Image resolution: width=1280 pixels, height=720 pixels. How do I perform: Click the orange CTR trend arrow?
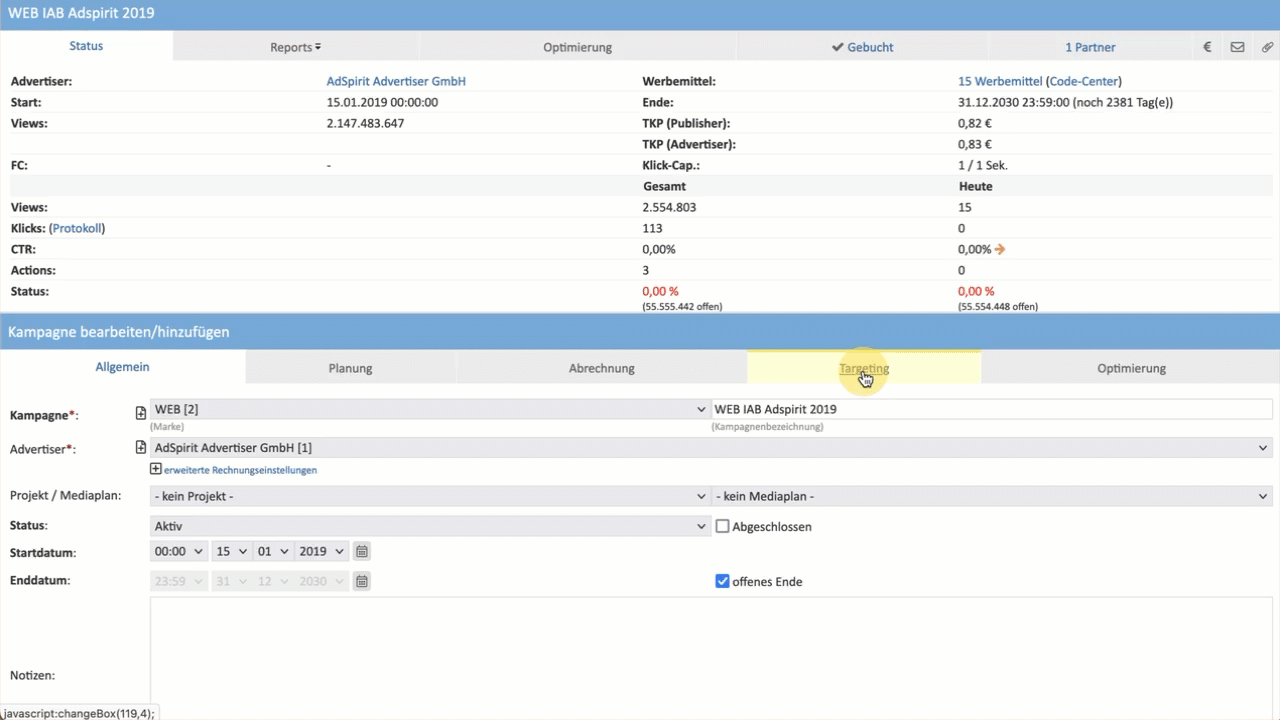click(x=1000, y=249)
